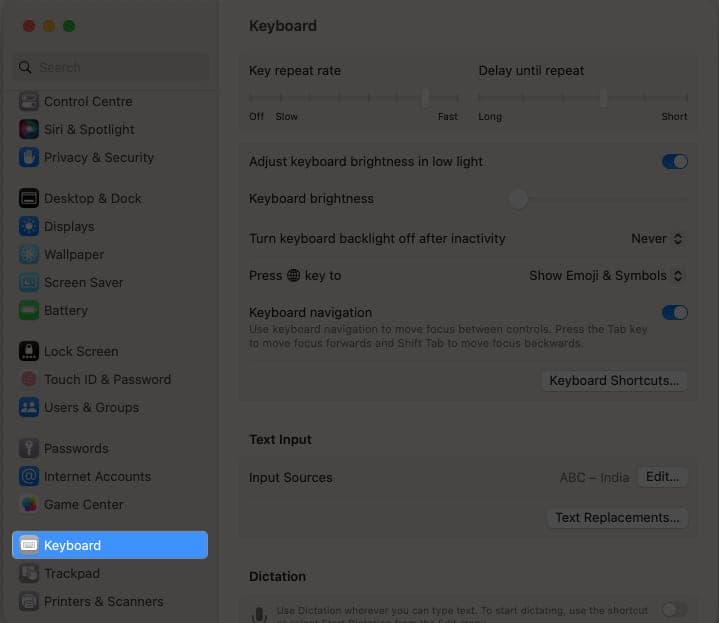This screenshot has width=719, height=623.
Task: Click the Printers & Scanners icon
Action: click(x=29, y=601)
